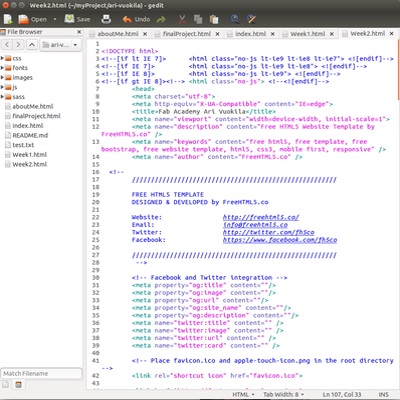Select README.md in the file browser
The width and height of the screenshot is (400, 400).
click(30, 136)
